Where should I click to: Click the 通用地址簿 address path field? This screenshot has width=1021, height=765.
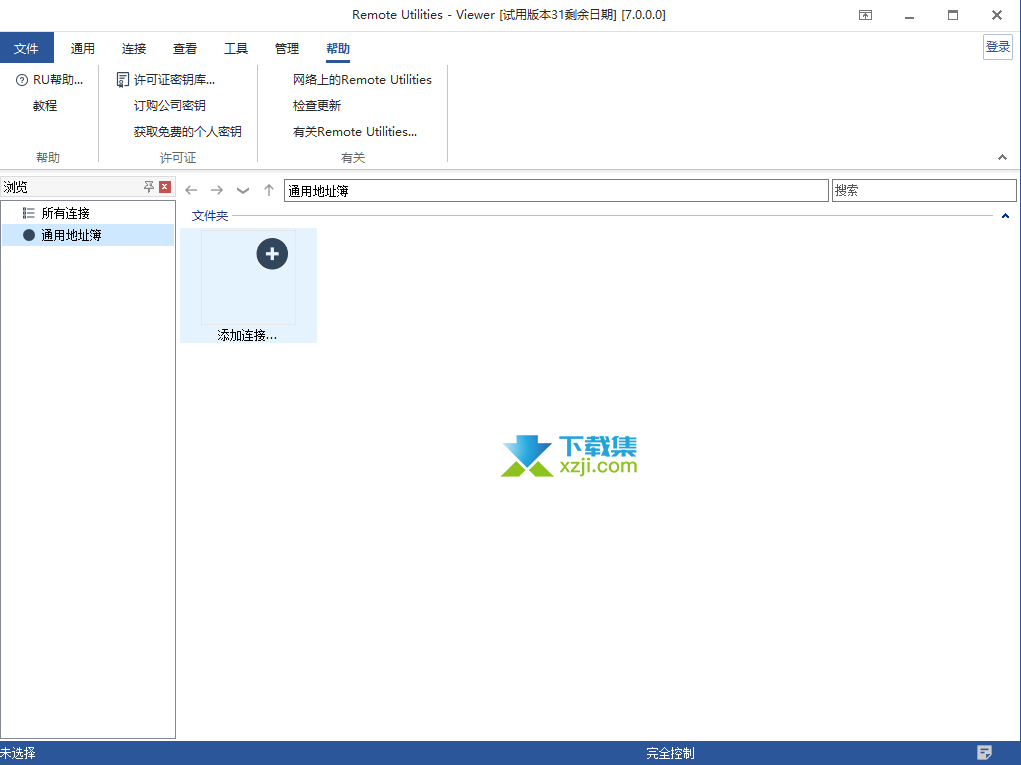[x=556, y=191]
